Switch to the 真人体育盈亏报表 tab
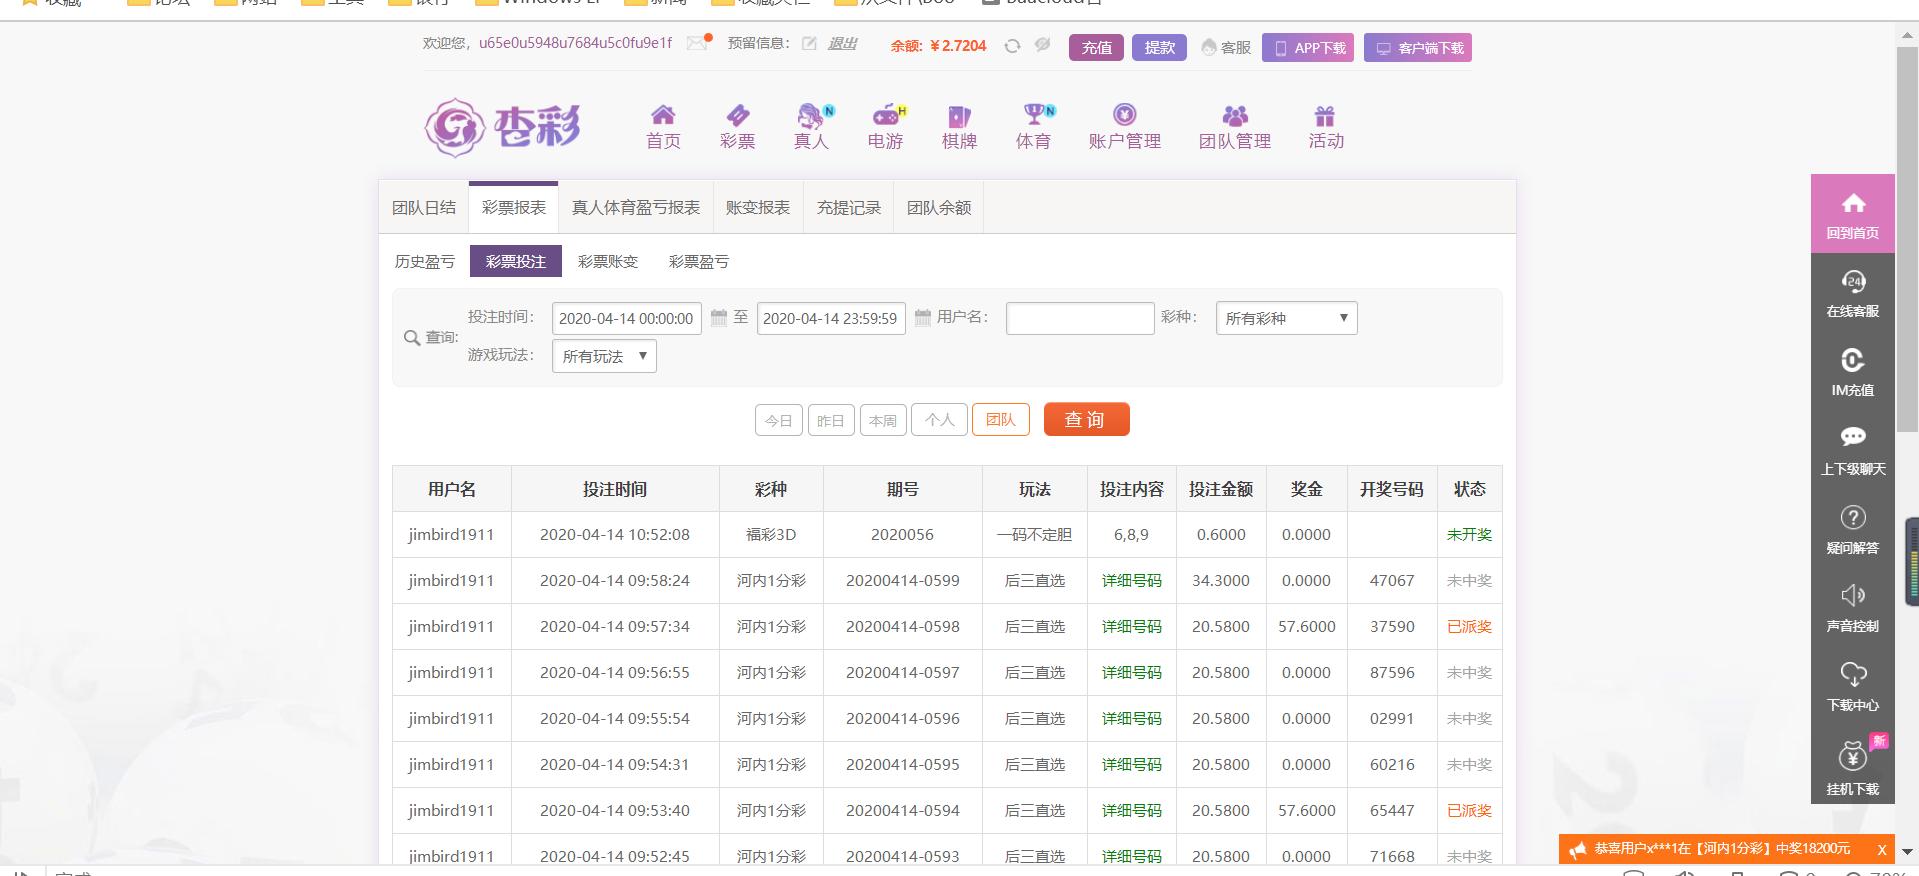This screenshot has width=1919, height=876. pyautogui.click(x=636, y=208)
